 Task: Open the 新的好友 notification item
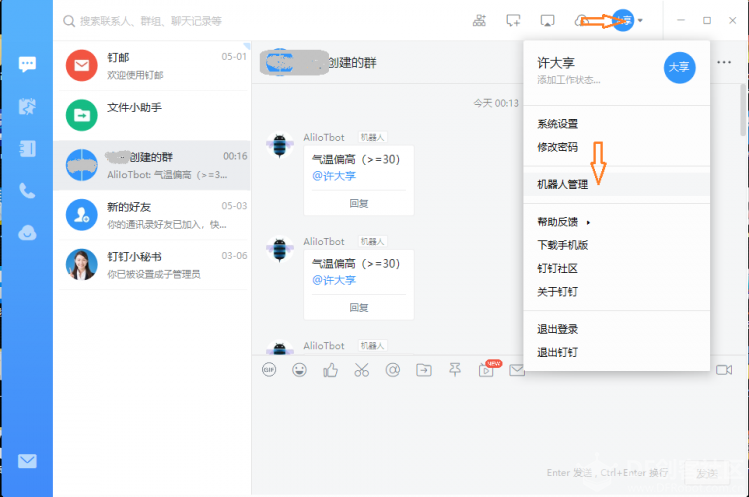152,215
